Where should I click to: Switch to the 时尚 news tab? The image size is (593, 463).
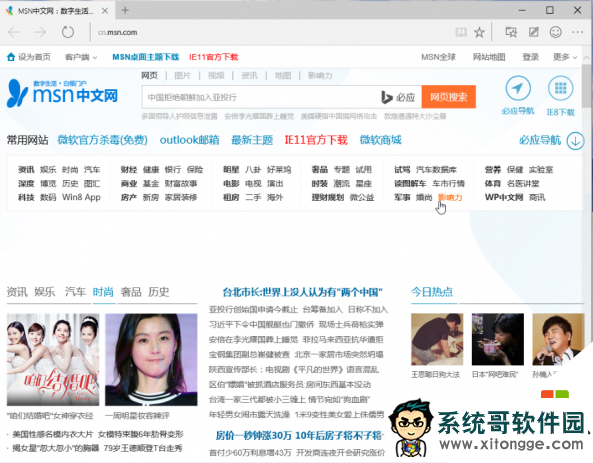coord(103,292)
